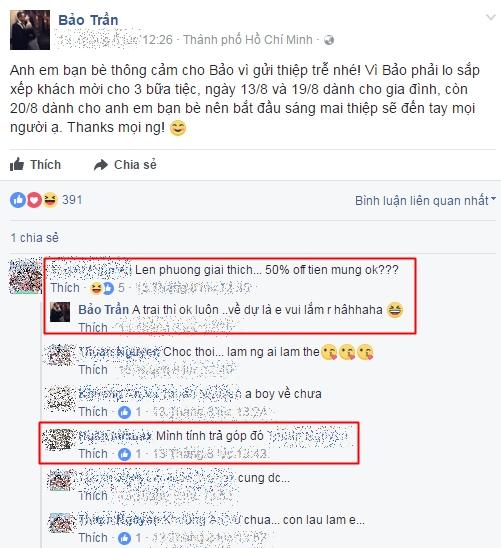This screenshot has width=501, height=548.
Task: Click the share arrow icon beside Chia sẻ
Action: (x=101, y=165)
